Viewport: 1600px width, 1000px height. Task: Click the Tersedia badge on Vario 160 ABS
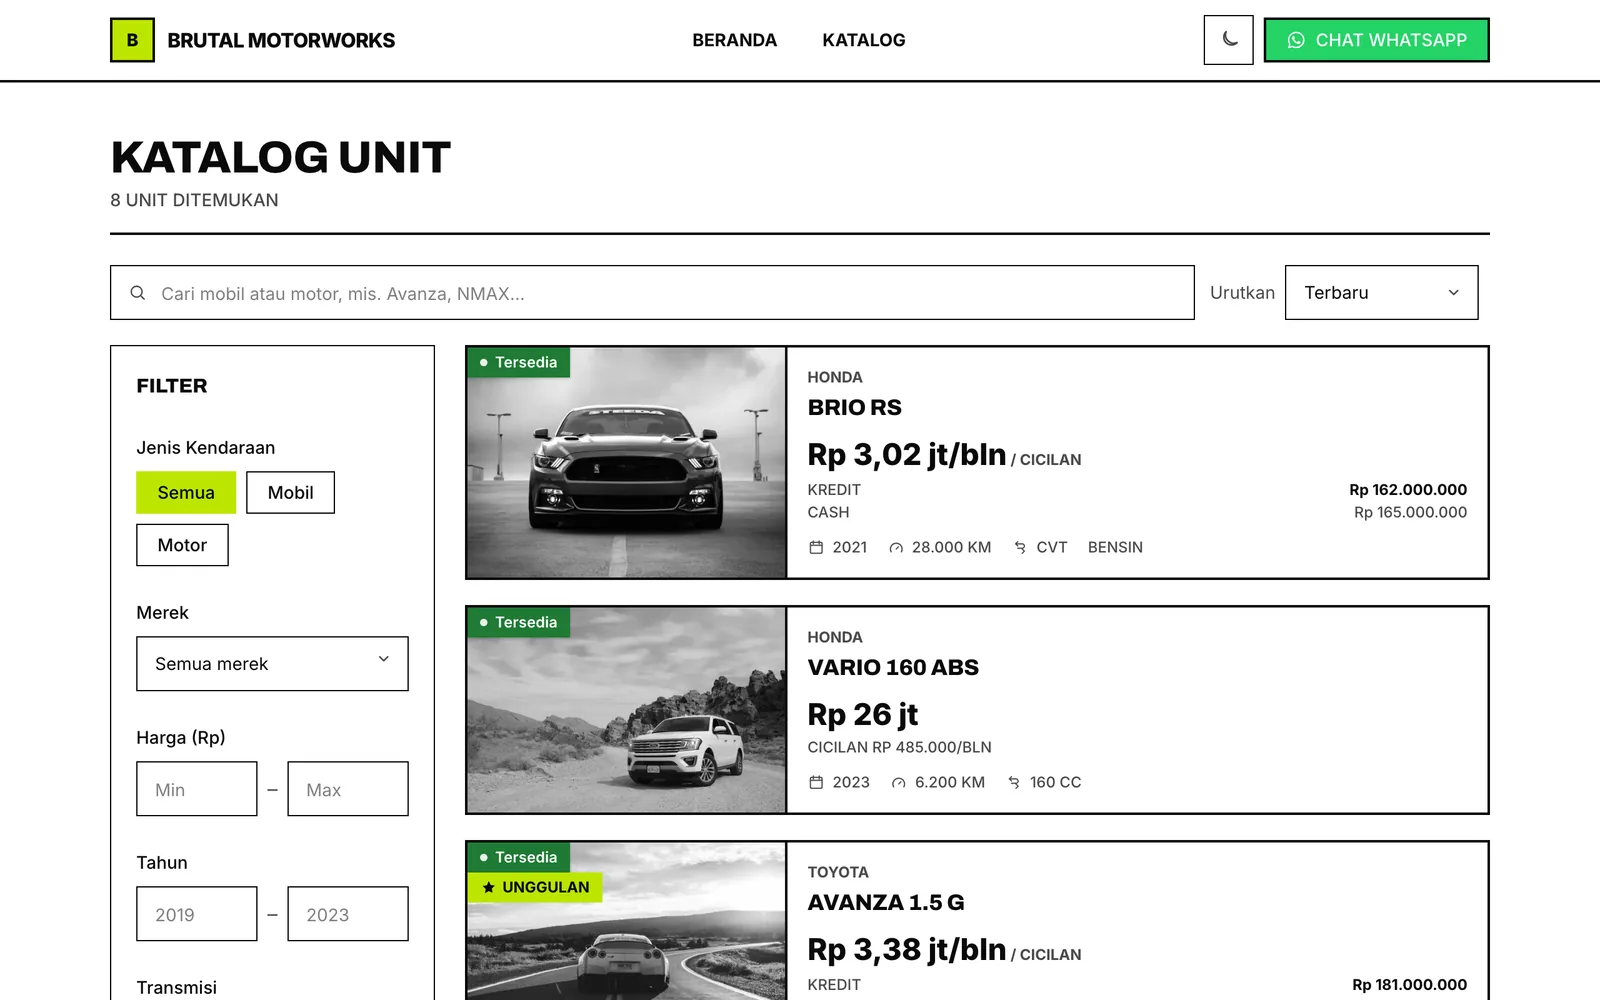[518, 622]
